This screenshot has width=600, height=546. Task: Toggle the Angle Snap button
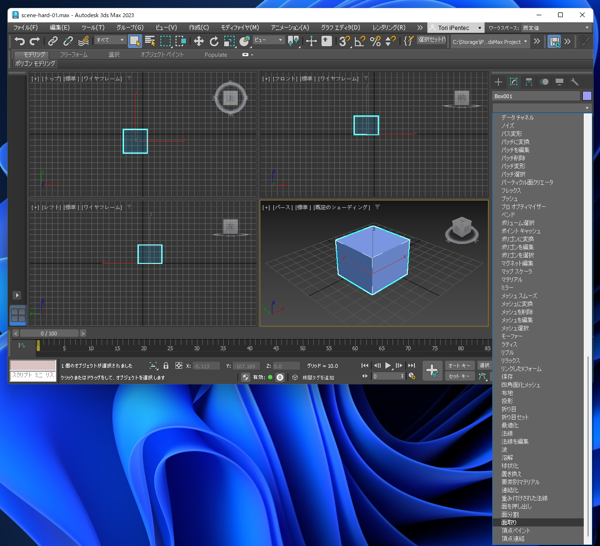point(360,41)
